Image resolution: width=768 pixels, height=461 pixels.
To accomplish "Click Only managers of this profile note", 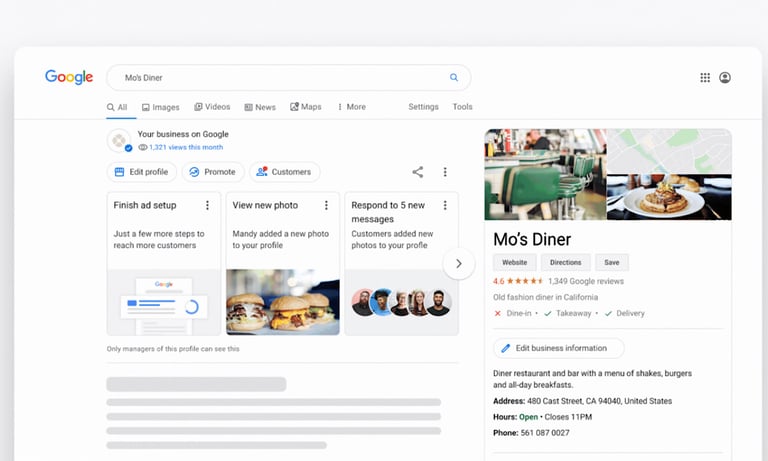I will point(173,349).
